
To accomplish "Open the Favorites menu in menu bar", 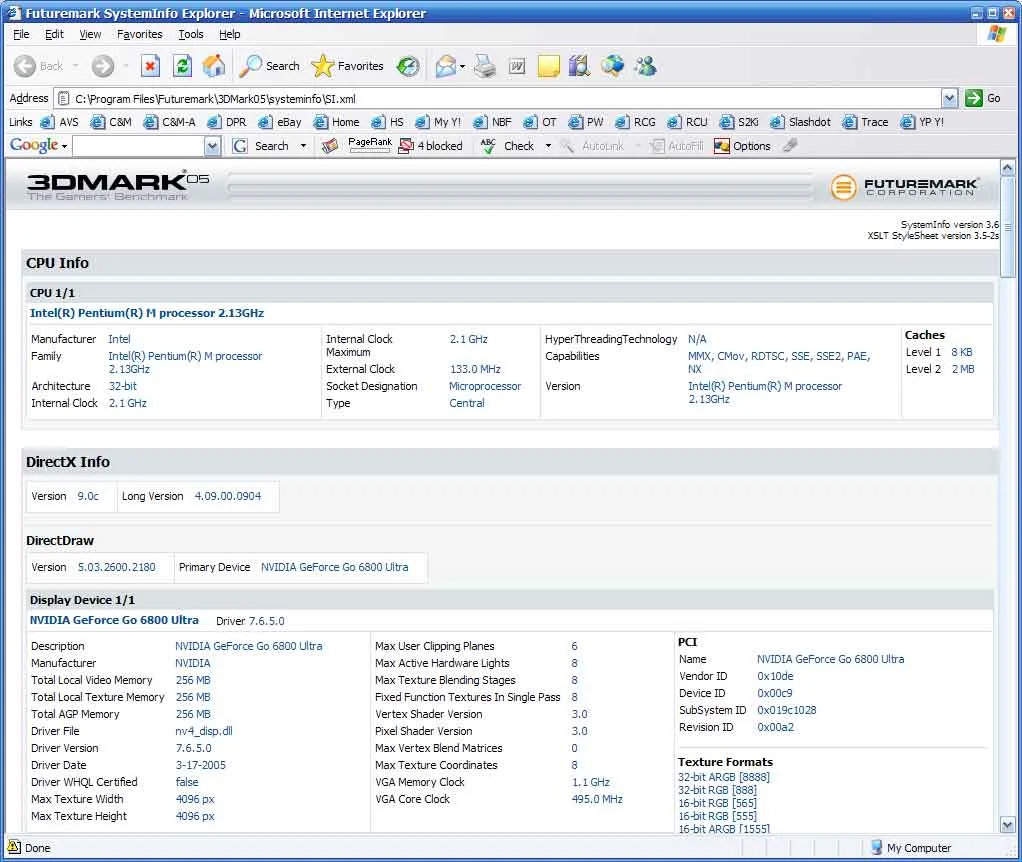I will (x=139, y=34).
